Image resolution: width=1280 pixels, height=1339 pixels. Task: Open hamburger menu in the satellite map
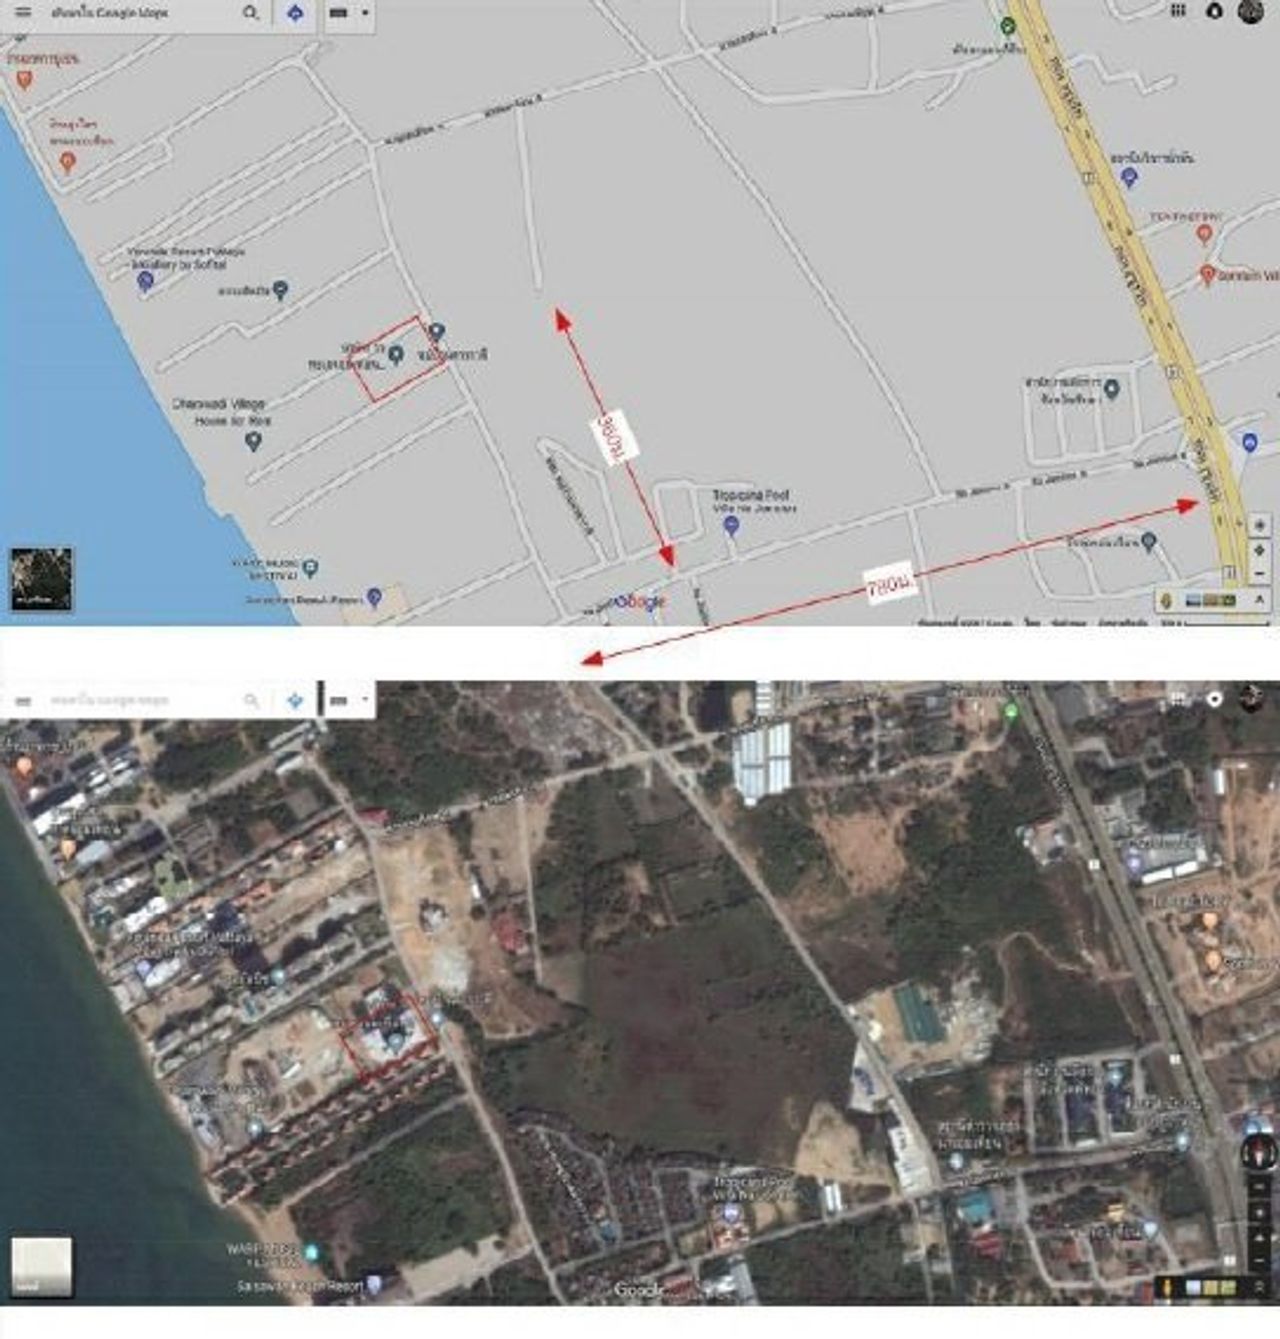pyautogui.click(x=24, y=701)
